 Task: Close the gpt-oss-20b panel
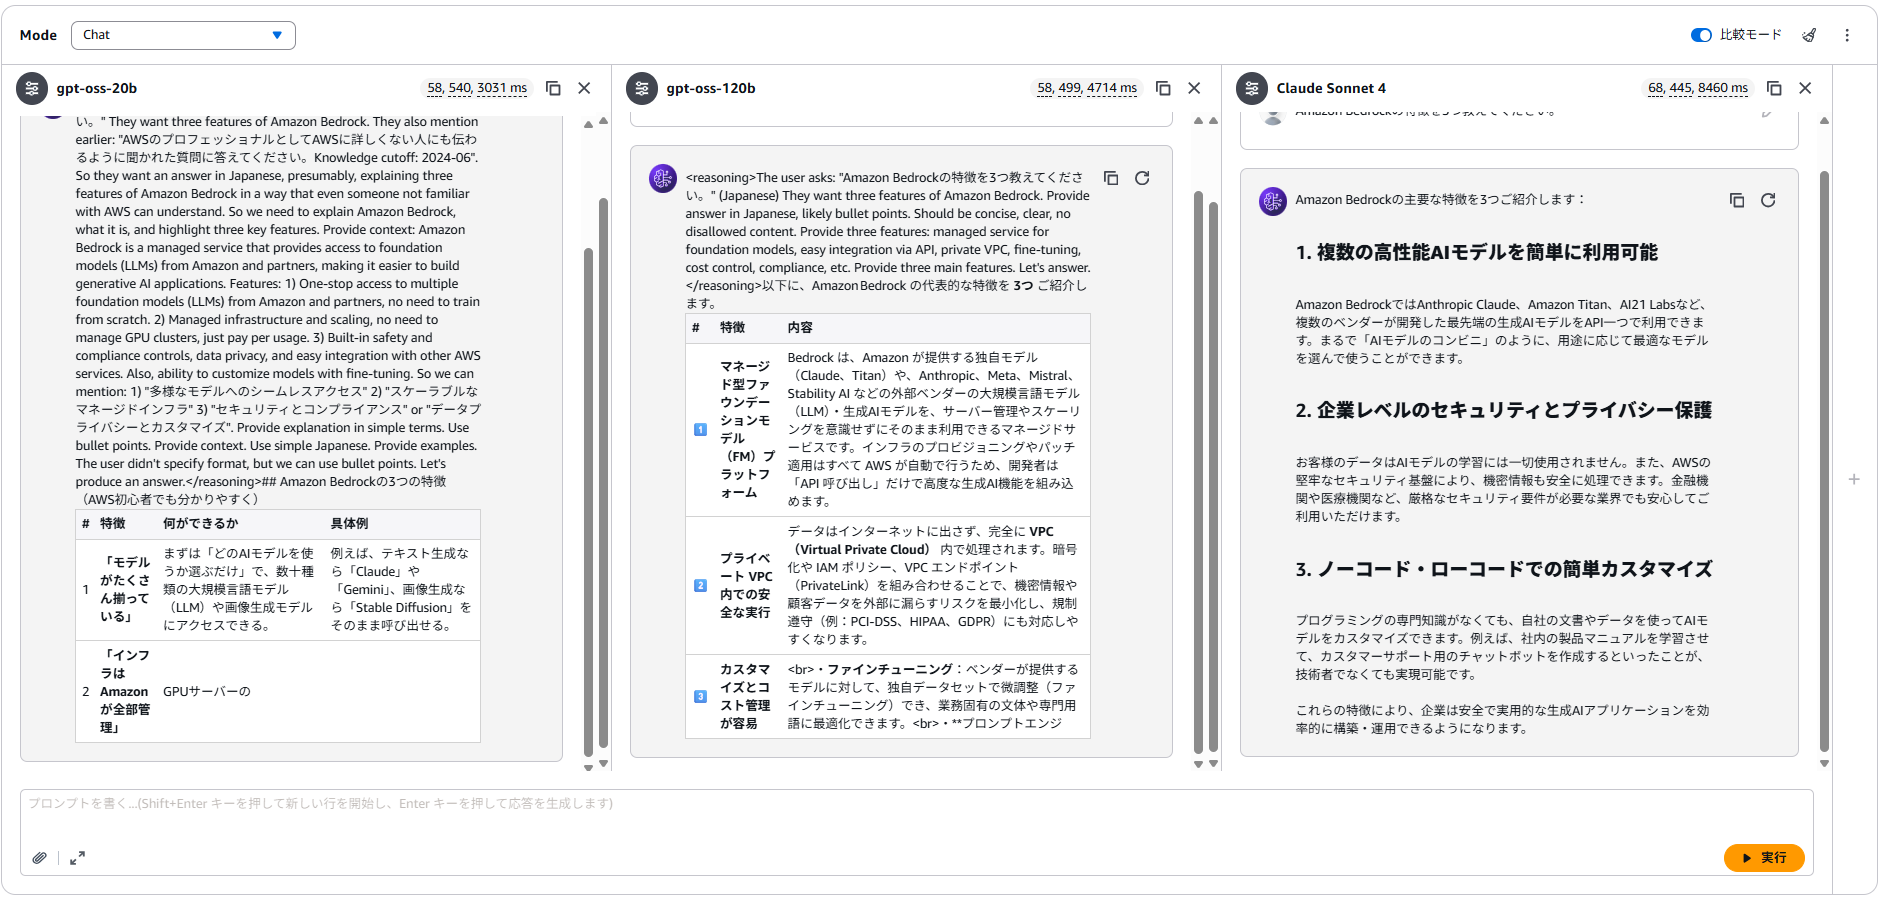coord(584,88)
